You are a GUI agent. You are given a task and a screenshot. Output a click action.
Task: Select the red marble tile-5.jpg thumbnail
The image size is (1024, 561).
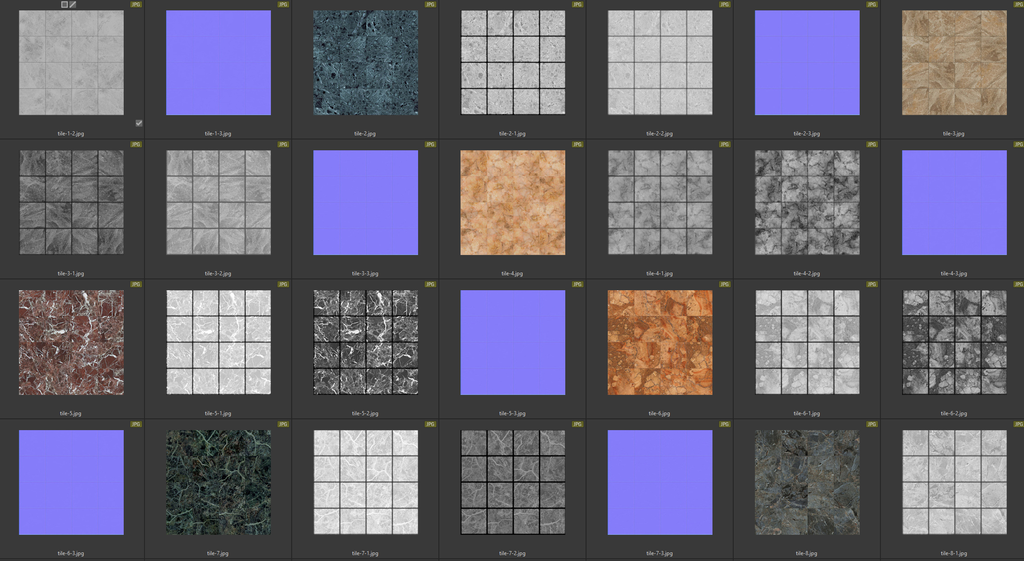coord(71,342)
